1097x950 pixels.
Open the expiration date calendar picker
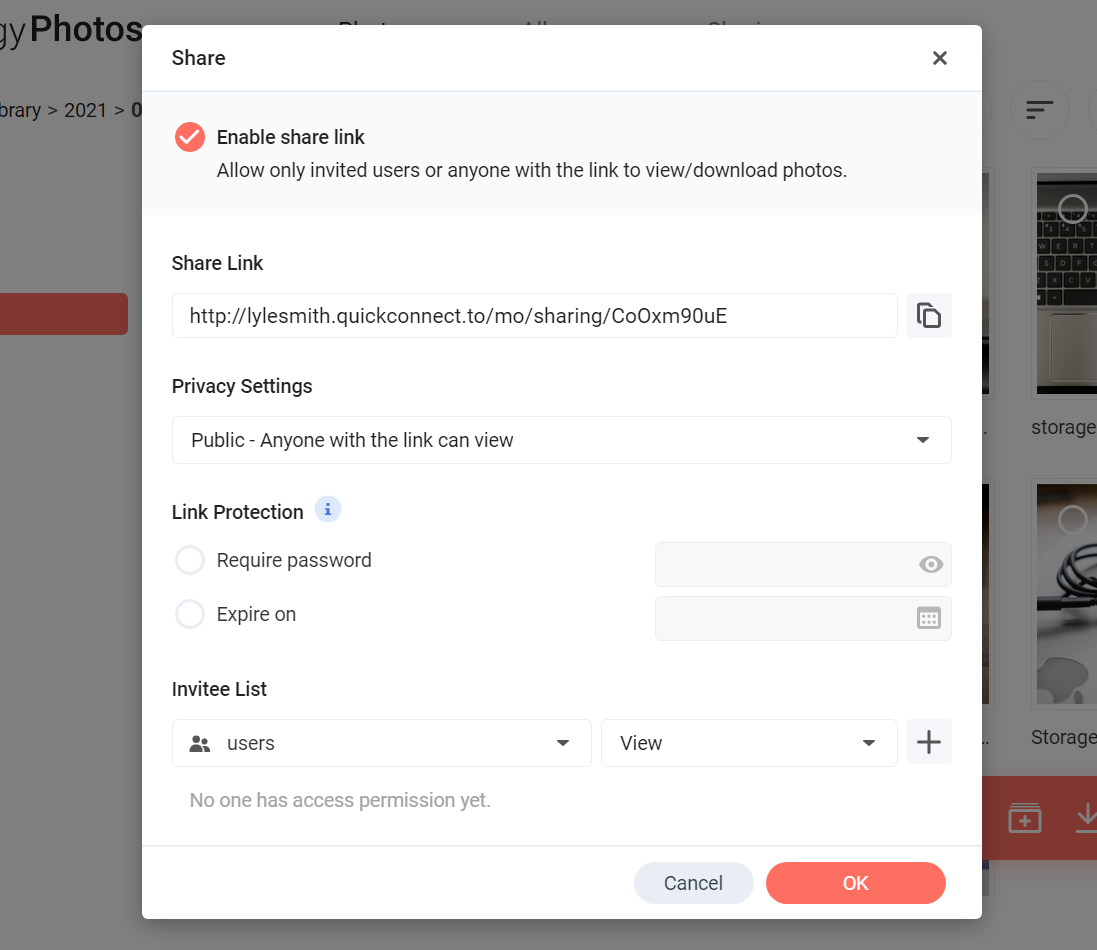coord(928,618)
